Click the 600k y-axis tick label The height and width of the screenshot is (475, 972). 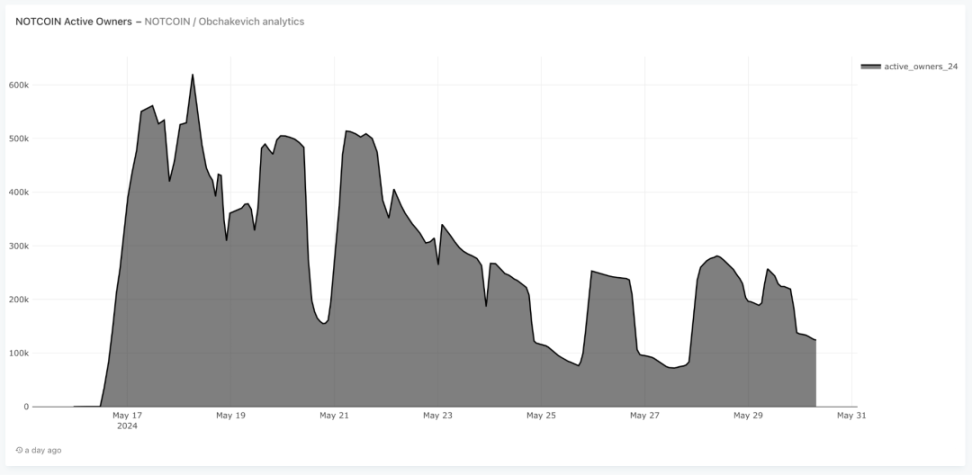(x=18, y=85)
